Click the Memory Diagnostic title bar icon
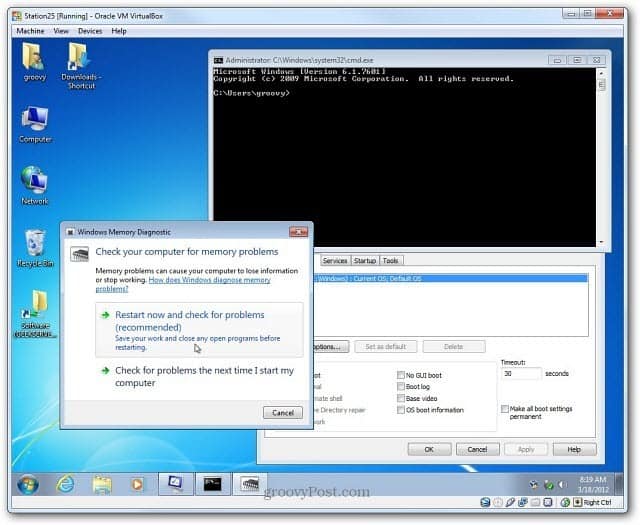Screen dimensions: 640x525 tap(70, 232)
